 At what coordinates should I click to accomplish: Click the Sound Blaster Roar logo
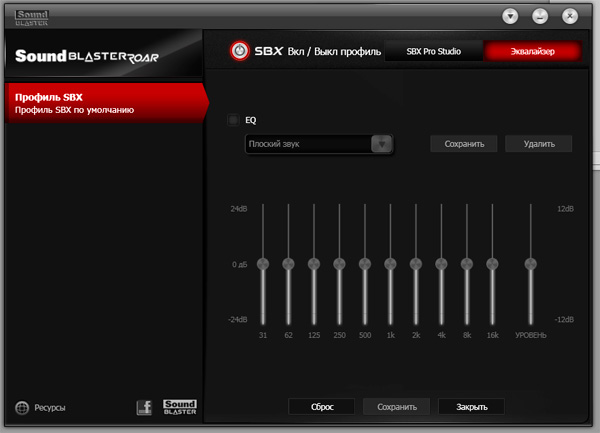(97, 57)
